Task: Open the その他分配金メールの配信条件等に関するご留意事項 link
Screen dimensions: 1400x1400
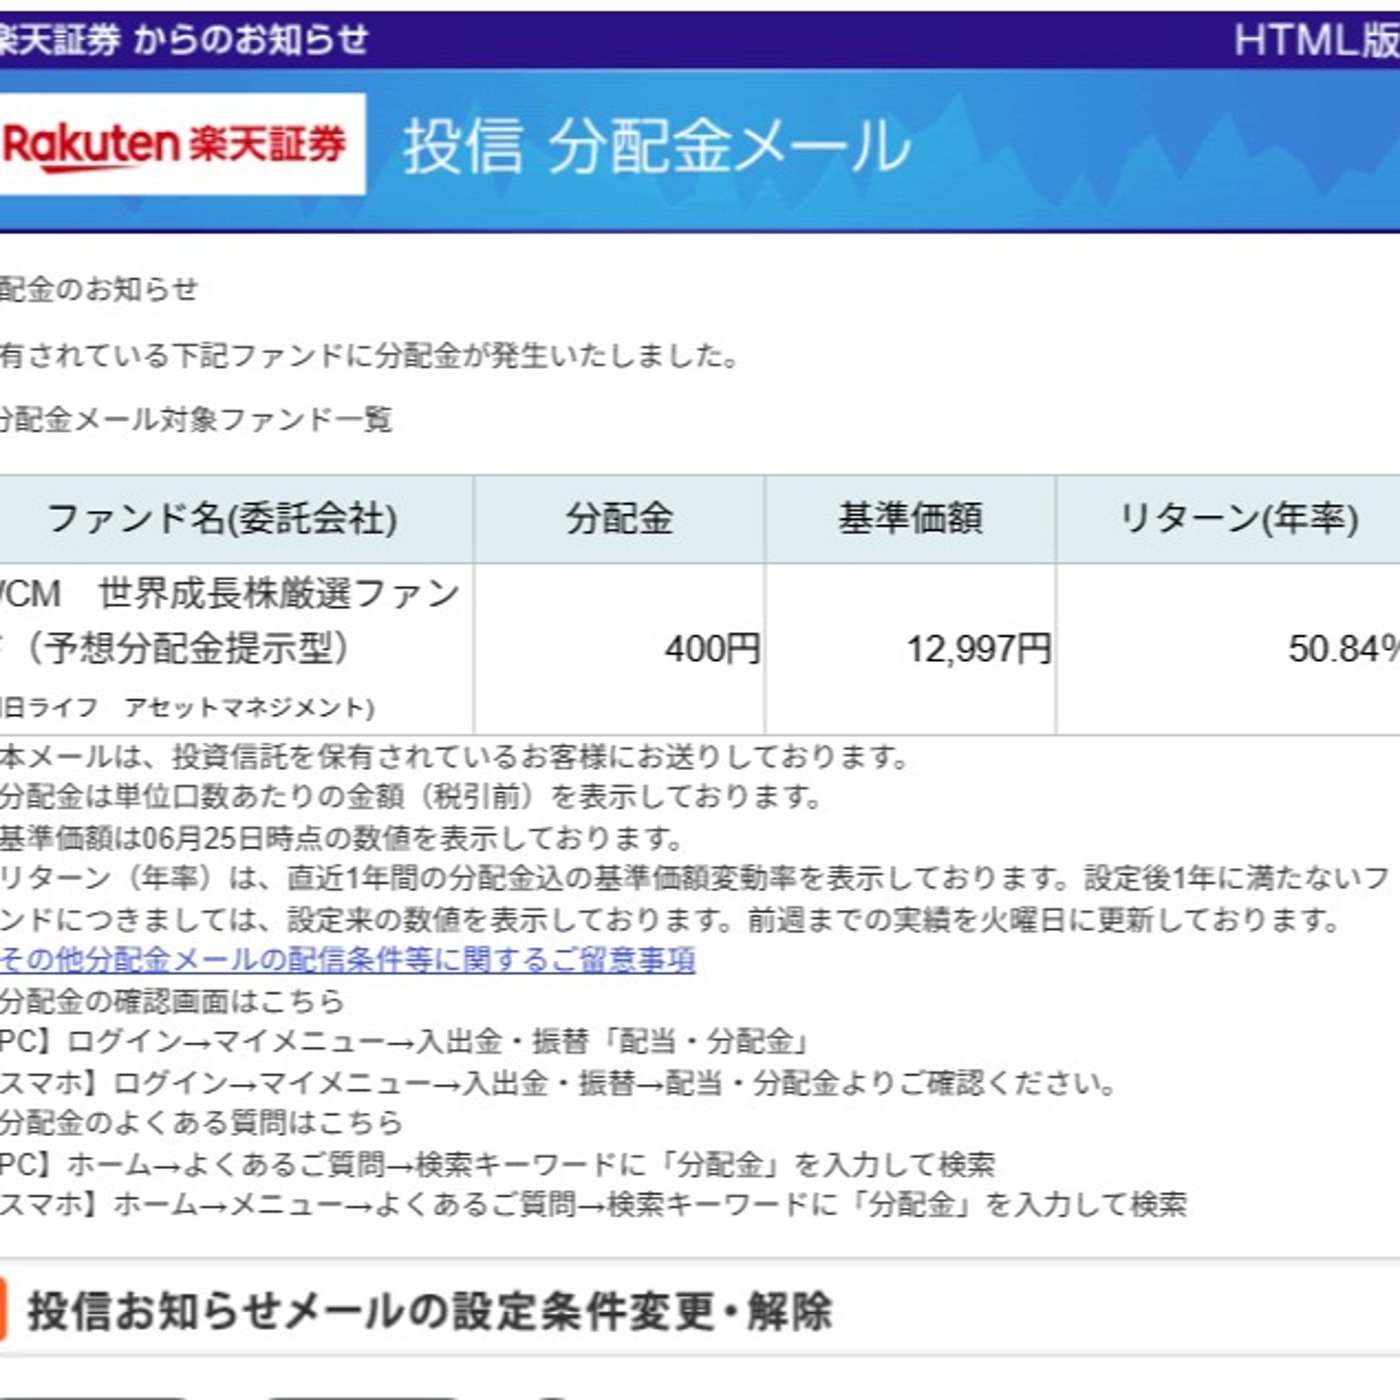Action: pyautogui.click(x=347, y=960)
